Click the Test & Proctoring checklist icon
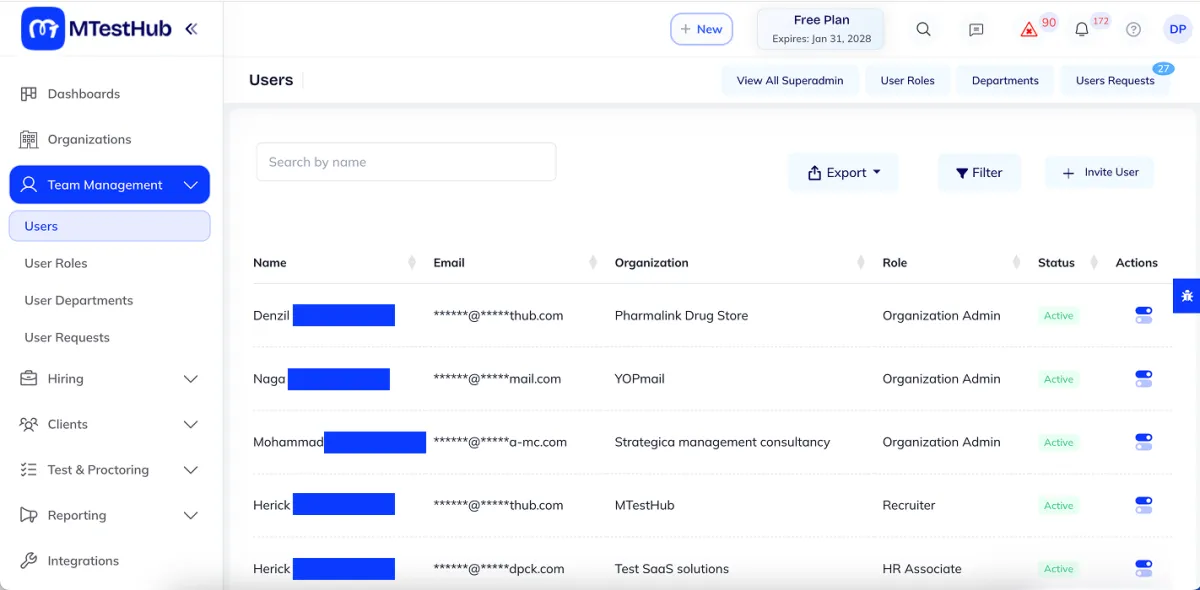Viewport: 1200px width, 590px height. [x=29, y=470]
